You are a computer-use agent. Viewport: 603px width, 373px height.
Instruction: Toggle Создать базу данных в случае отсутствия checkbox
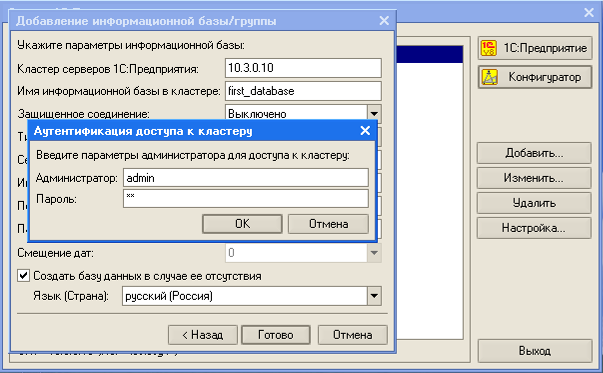(x=23, y=276)
